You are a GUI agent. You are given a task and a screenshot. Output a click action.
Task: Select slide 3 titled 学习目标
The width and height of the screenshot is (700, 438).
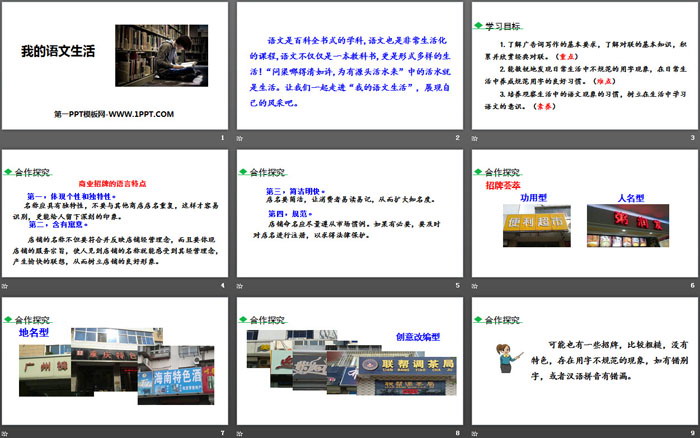(x=585, y=66)
